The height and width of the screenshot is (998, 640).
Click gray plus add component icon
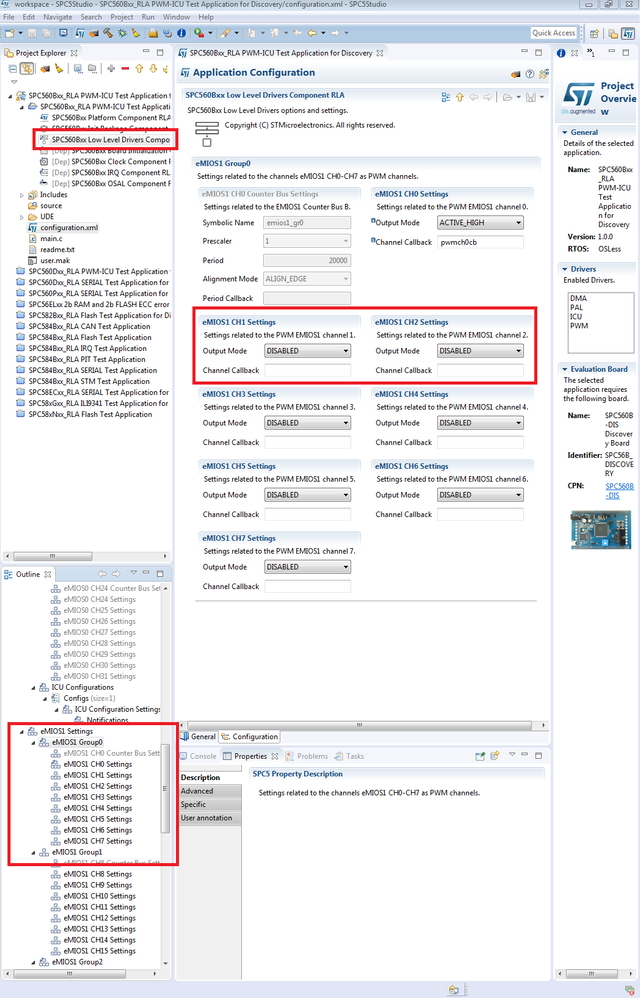coord(111,69)
